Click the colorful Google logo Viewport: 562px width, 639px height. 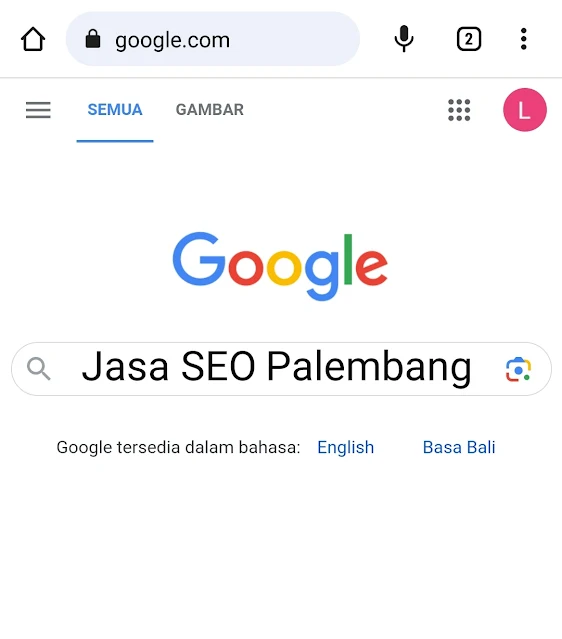280,266
